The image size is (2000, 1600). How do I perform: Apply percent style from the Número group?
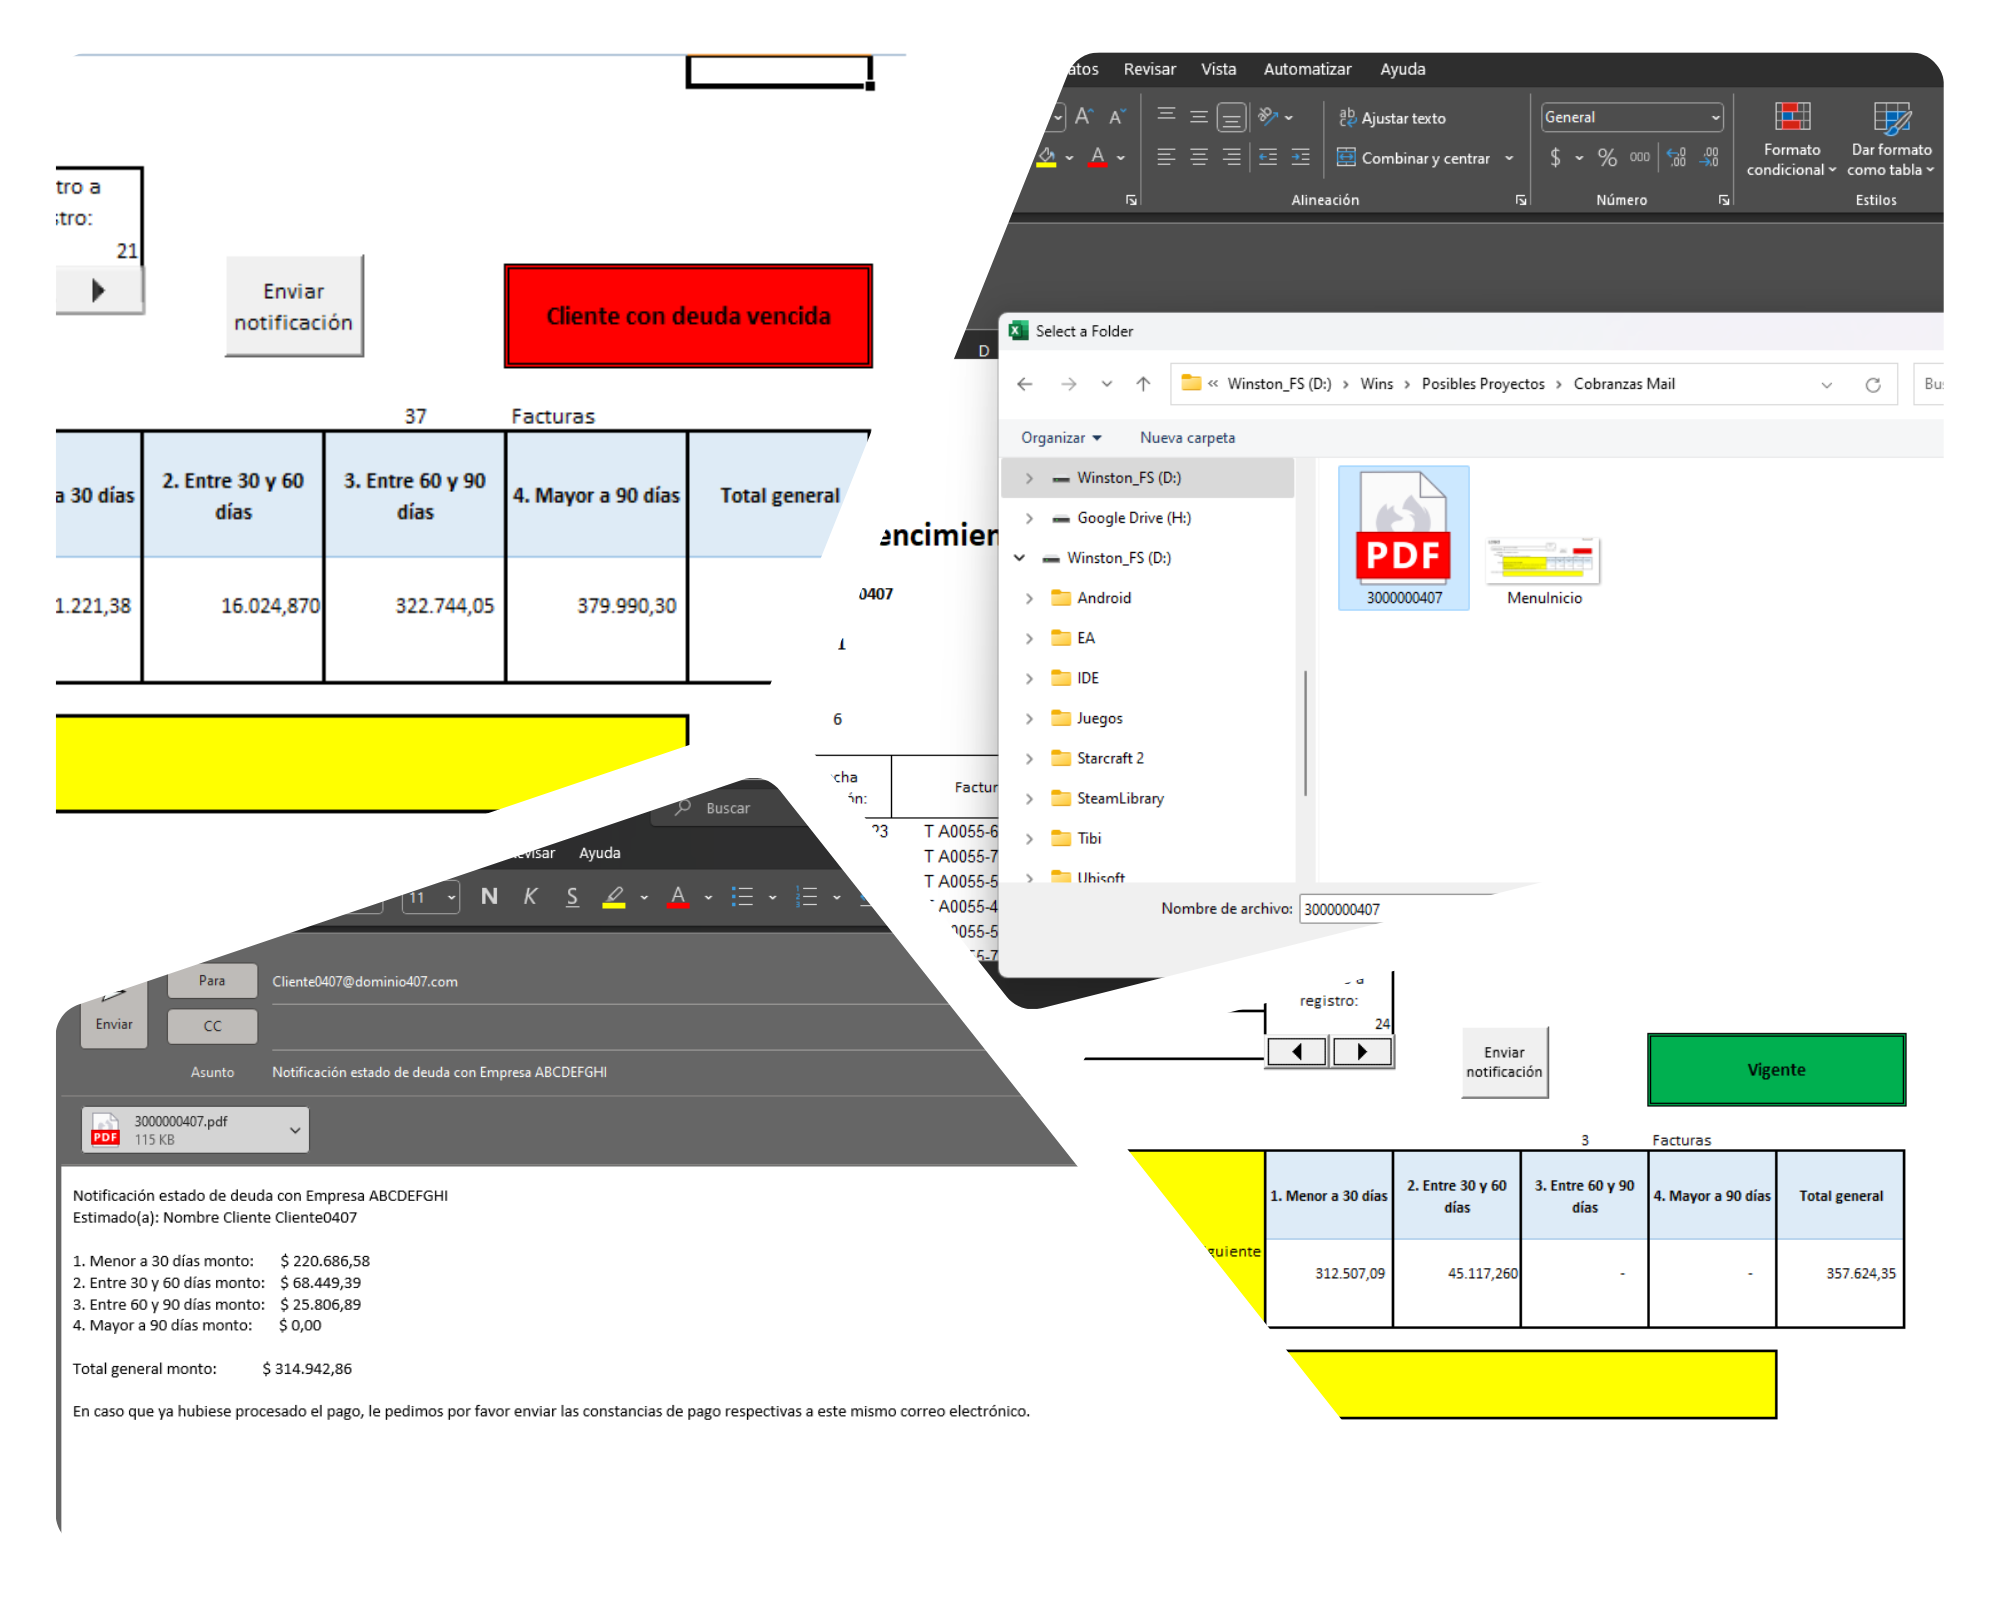pyautogui.click(x=1607, y=157)
